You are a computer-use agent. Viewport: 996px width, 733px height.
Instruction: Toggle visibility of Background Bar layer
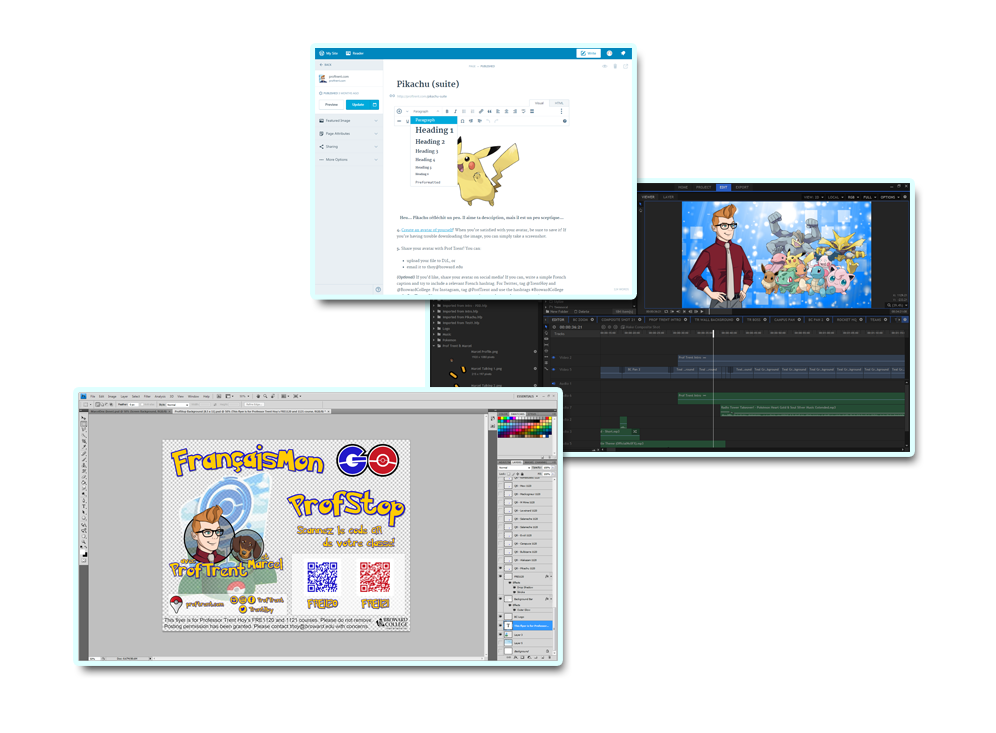point(501,599)
